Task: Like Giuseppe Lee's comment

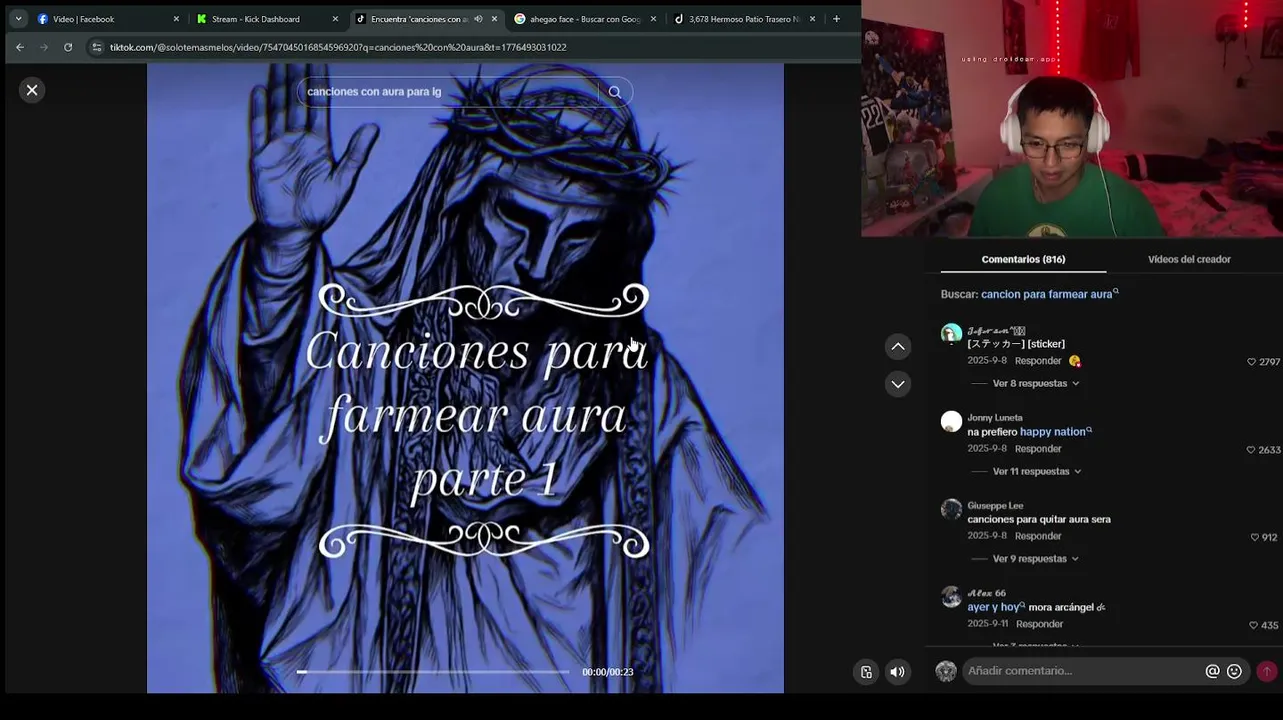Action: [x=1255, y=537]
